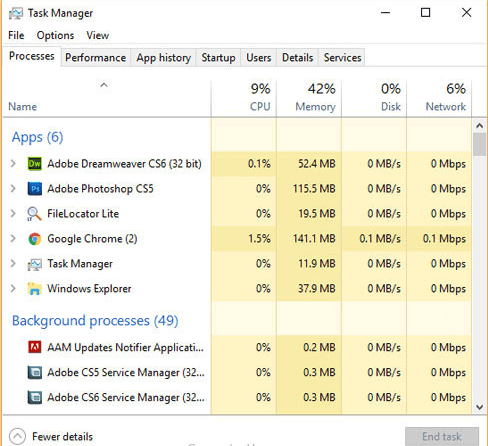Click the vertical scrollbar thumb
This screenshot has width=488, height=446.
[x=480, y=144]
